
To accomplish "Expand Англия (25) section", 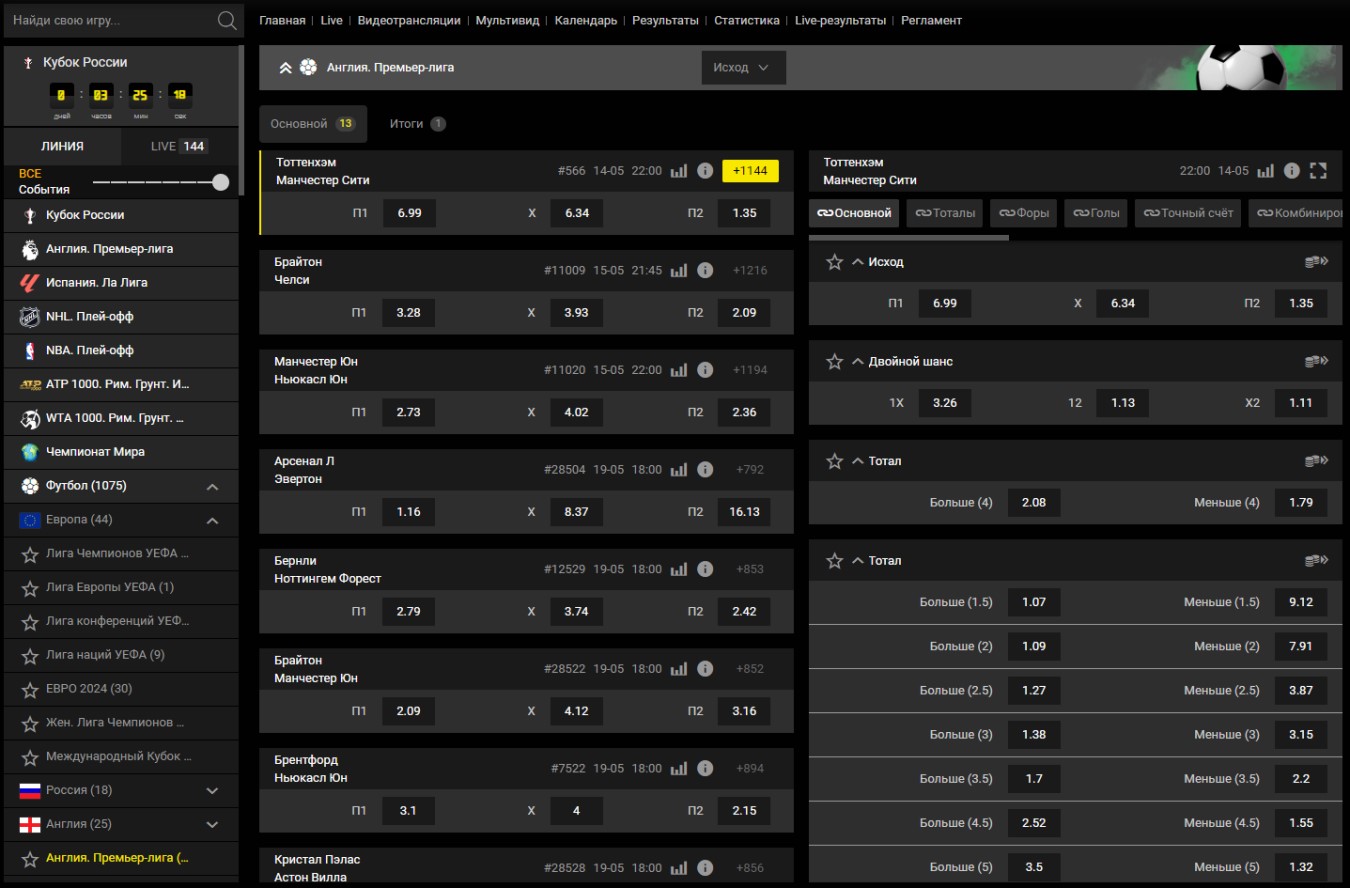I will point(213,824).
